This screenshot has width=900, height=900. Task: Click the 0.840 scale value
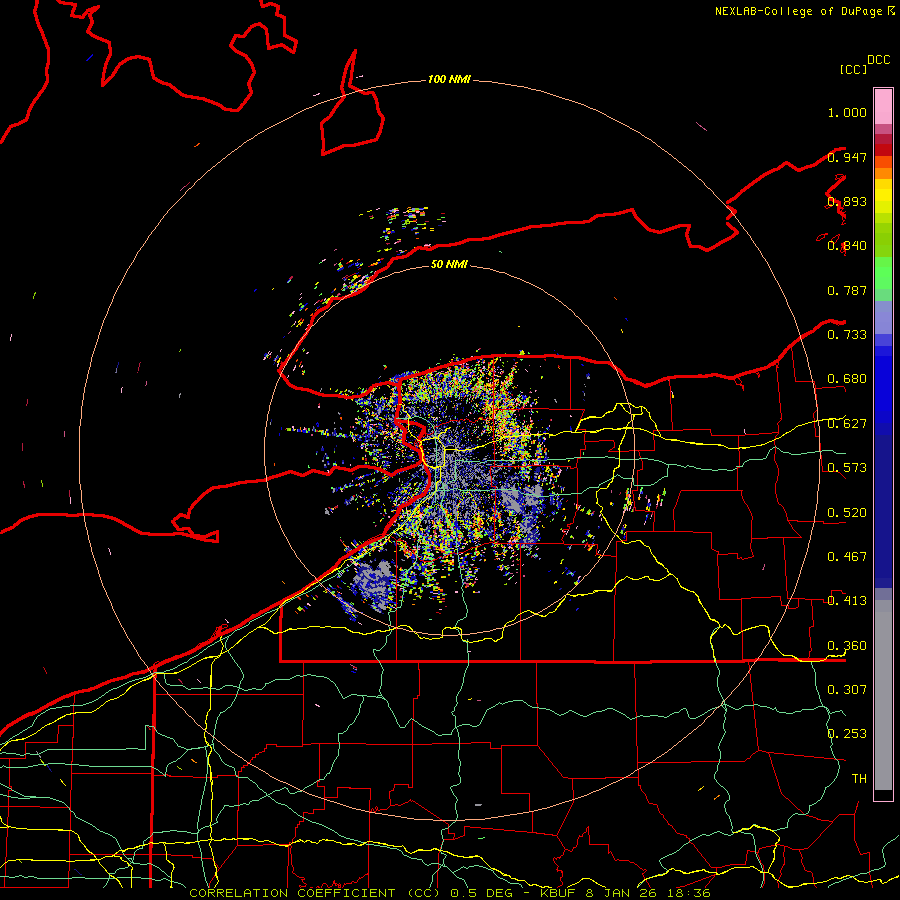tap(847, 246)
